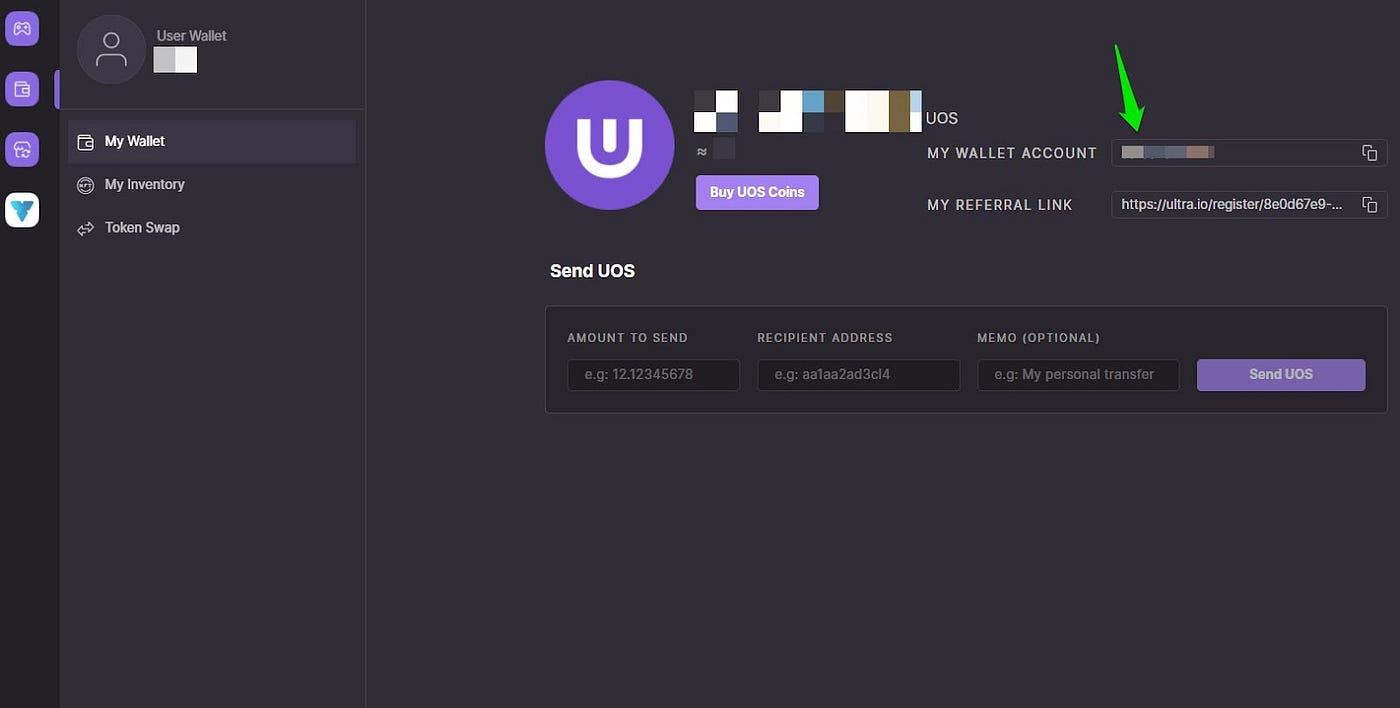1400x708 pixels.
Task: Launch the blue V app icon
Action: coord(22,210)
